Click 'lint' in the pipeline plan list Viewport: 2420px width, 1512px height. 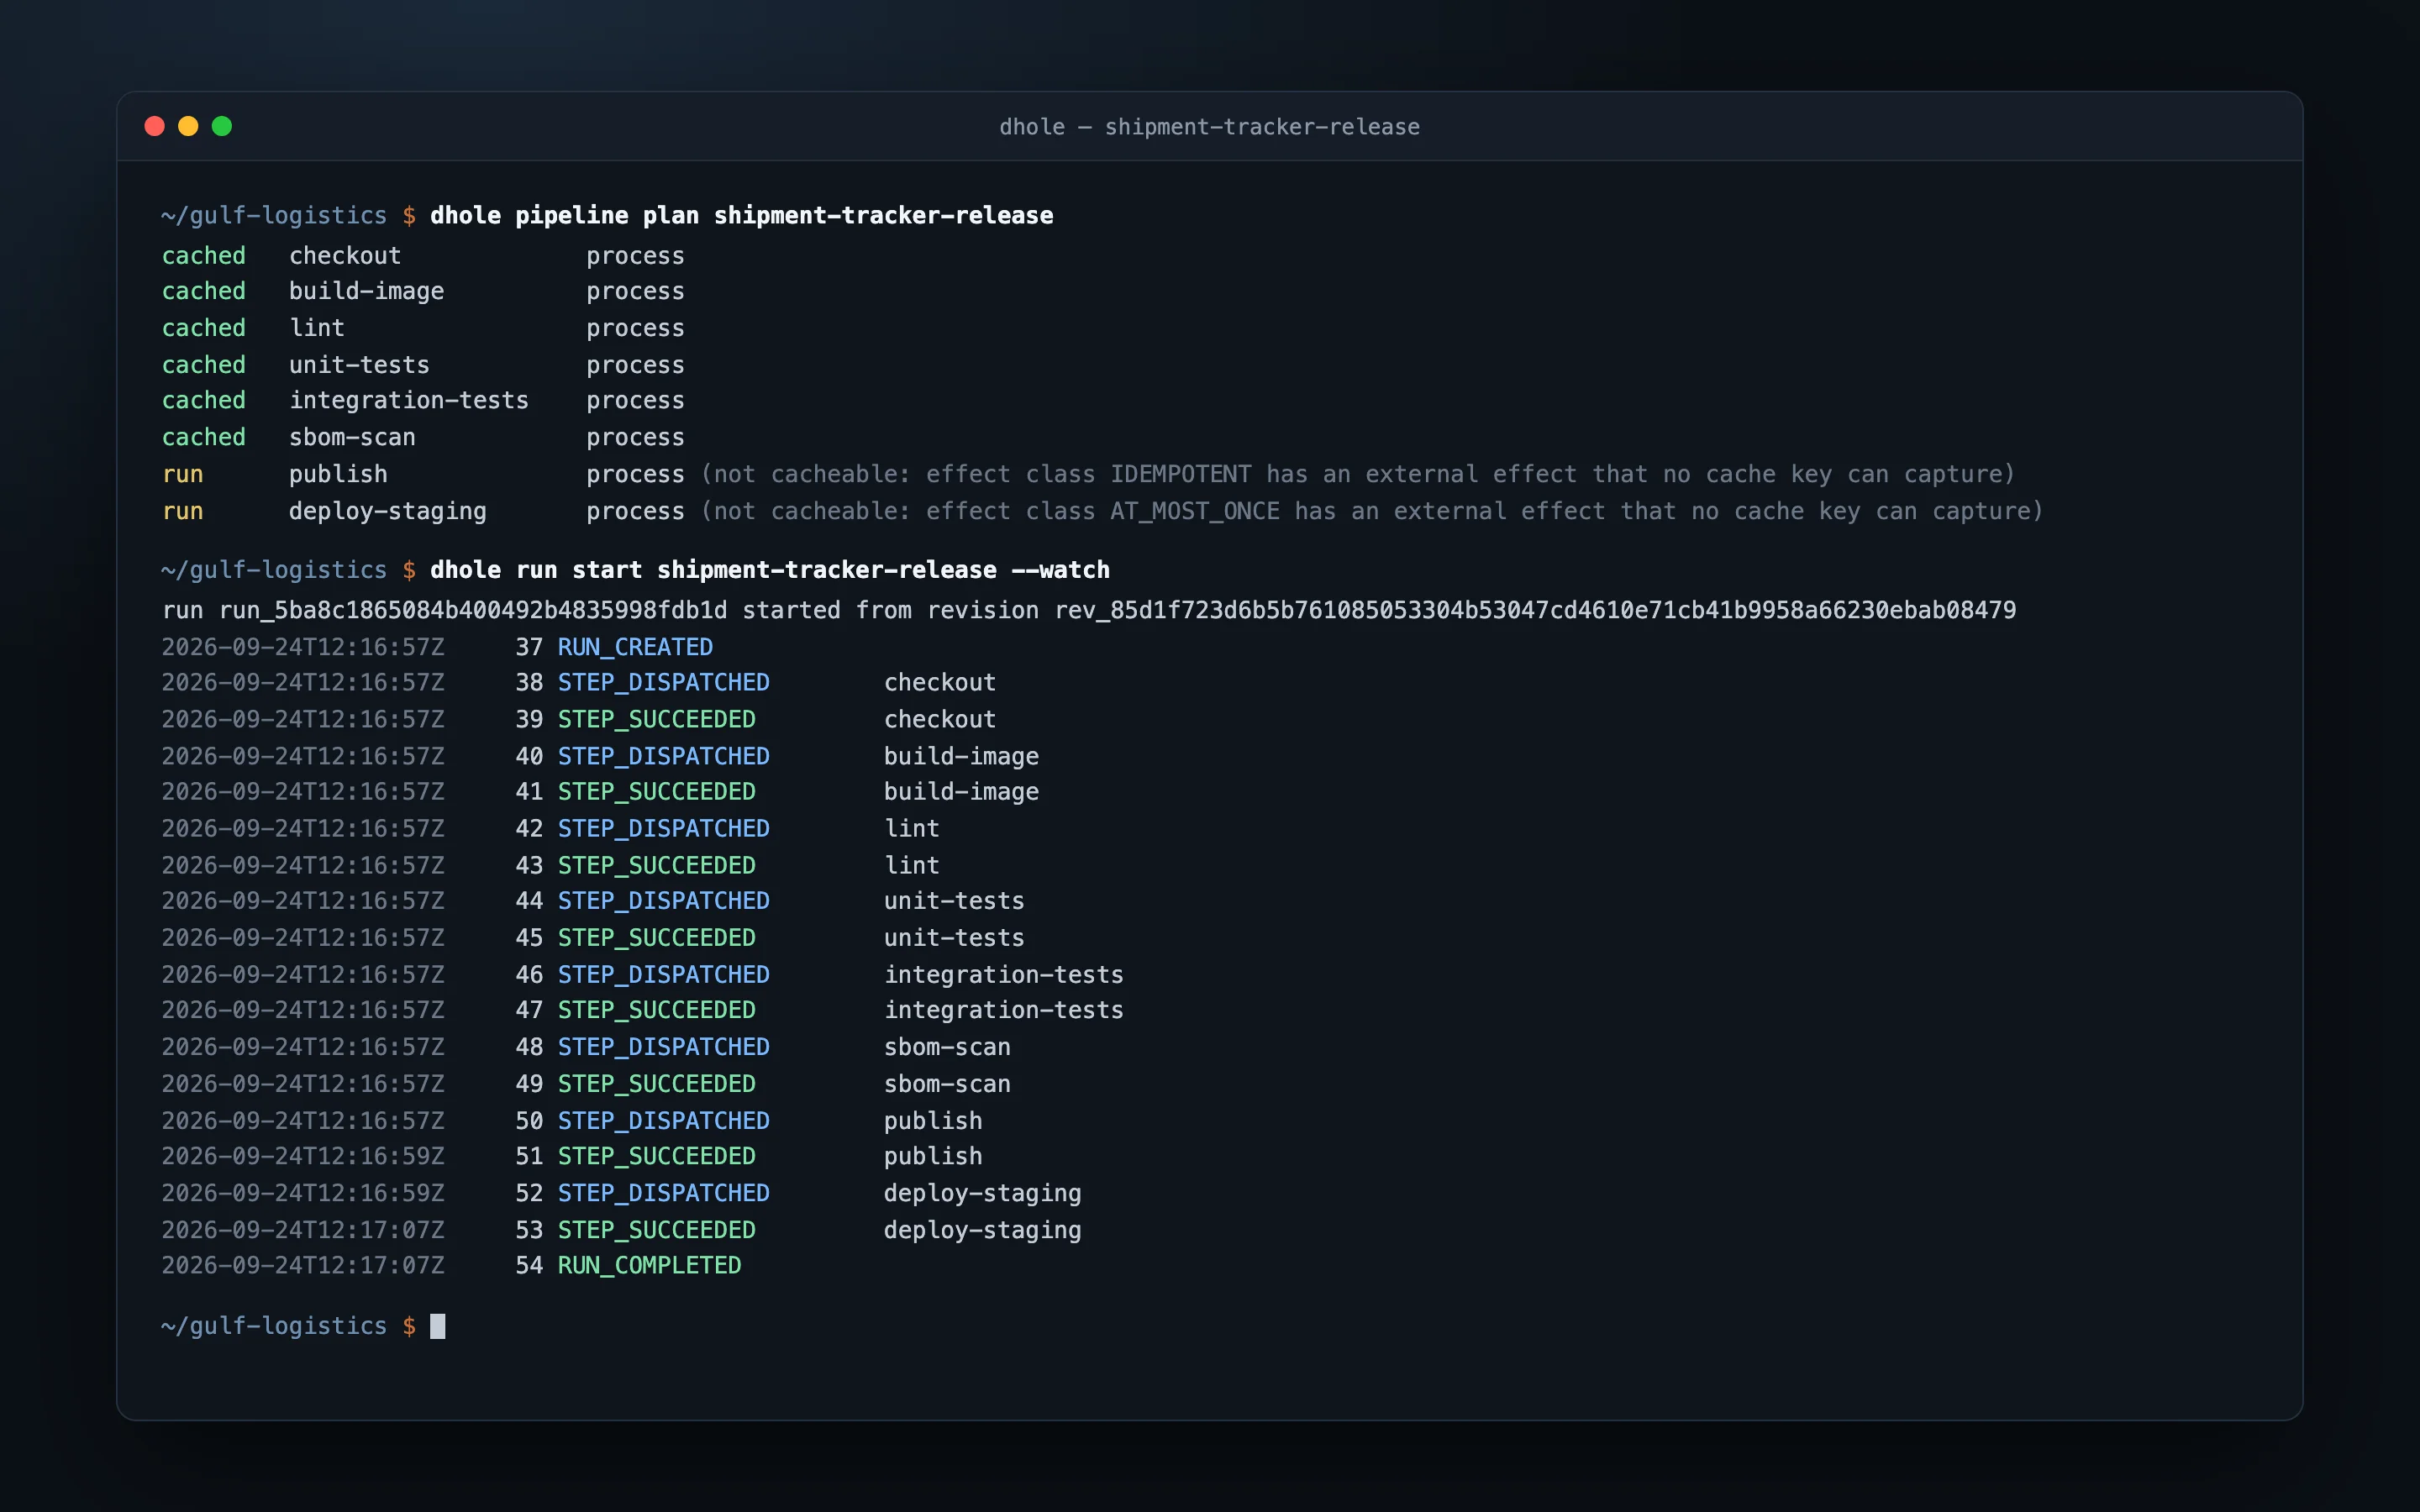tap(317, 328)
